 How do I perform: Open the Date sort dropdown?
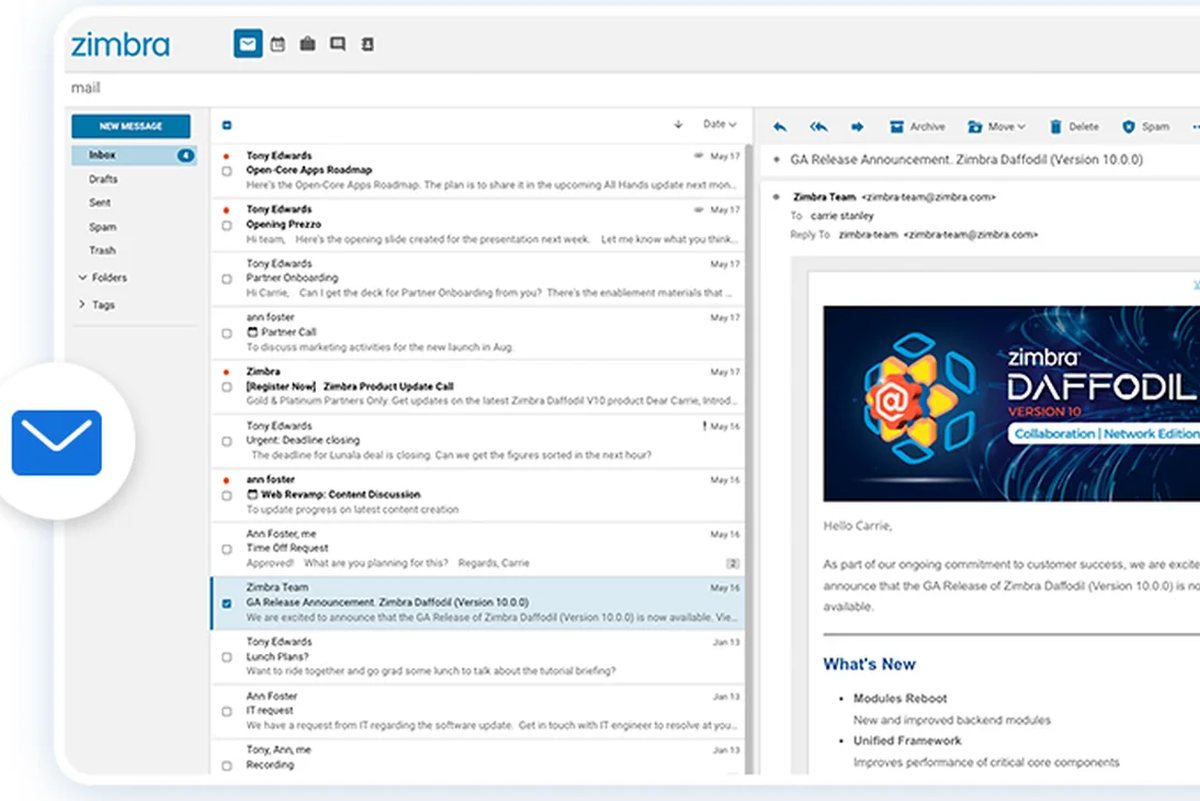coord(720,125)
